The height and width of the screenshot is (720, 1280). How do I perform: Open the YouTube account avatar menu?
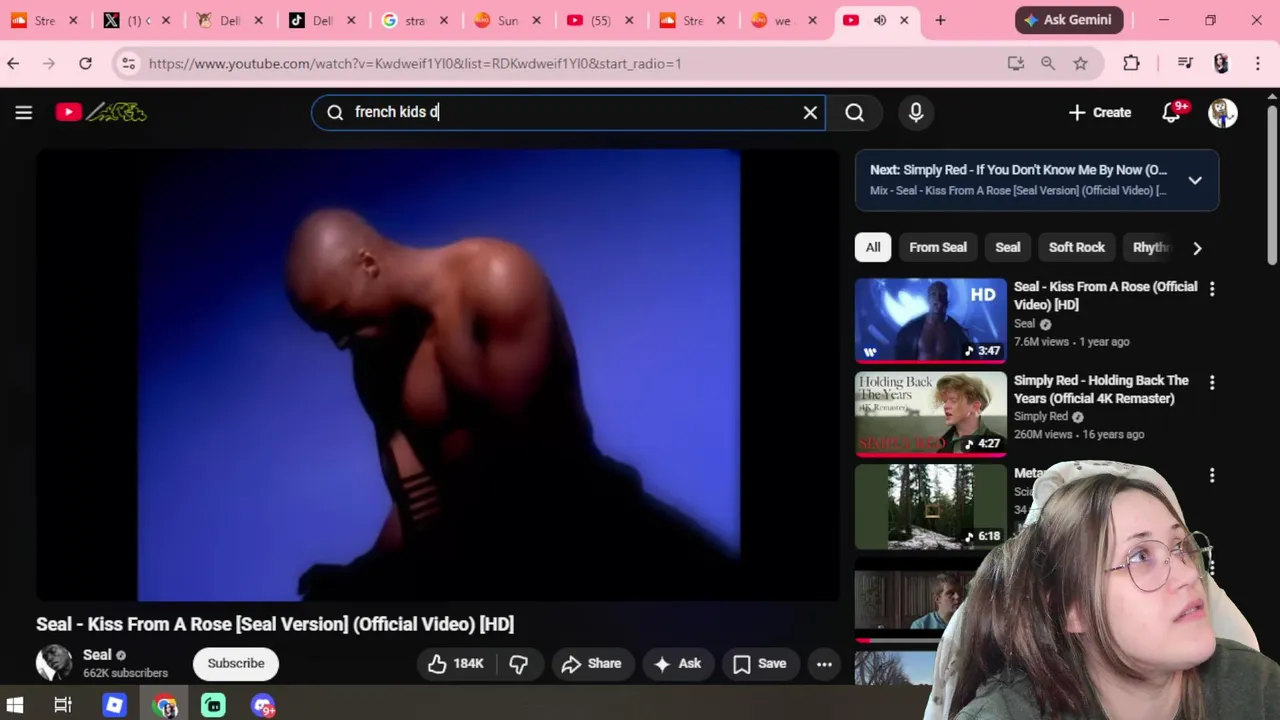pos(1222,112)
